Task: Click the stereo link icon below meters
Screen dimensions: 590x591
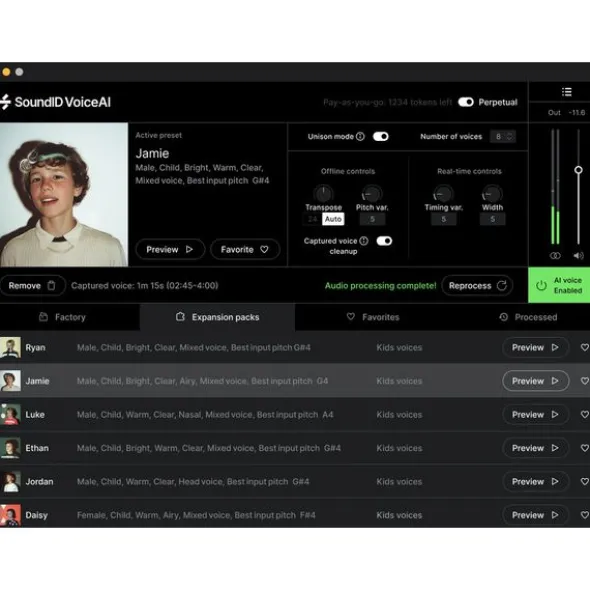Action: point(555,256)
